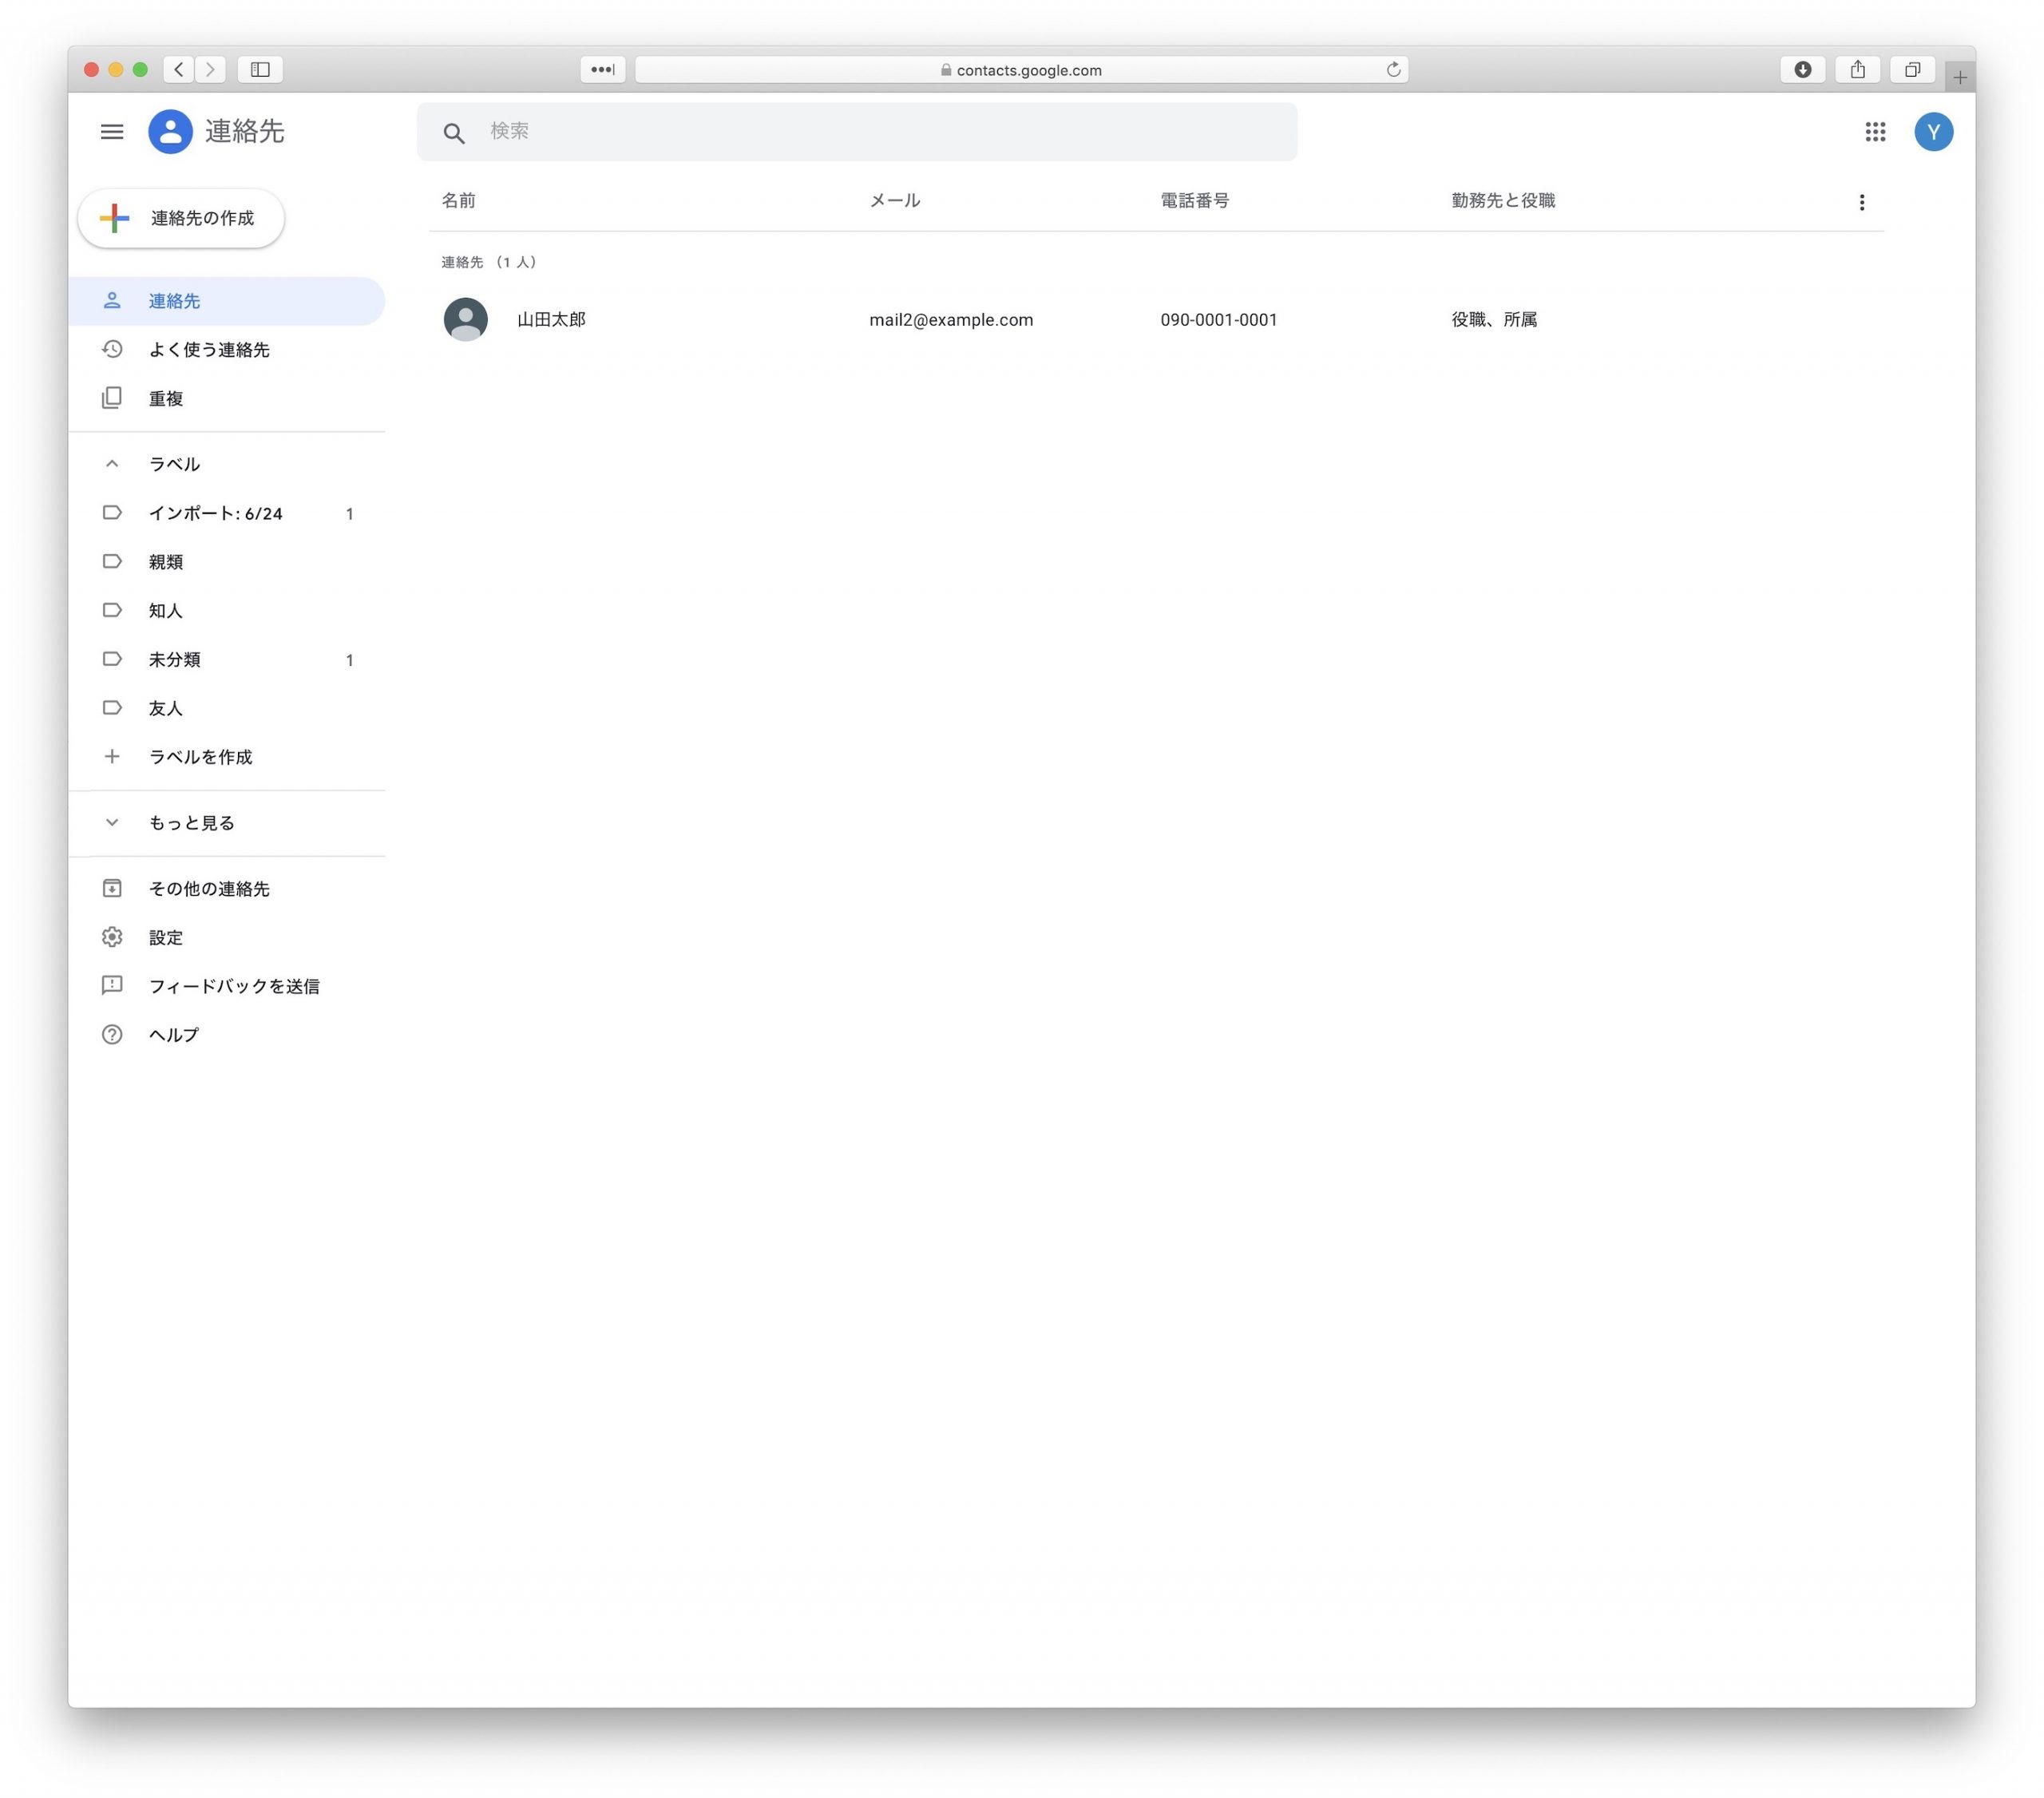Open the 山田太郎 contact row
This screenshot has height=1798, width=2044.
(x=551, y=320)
